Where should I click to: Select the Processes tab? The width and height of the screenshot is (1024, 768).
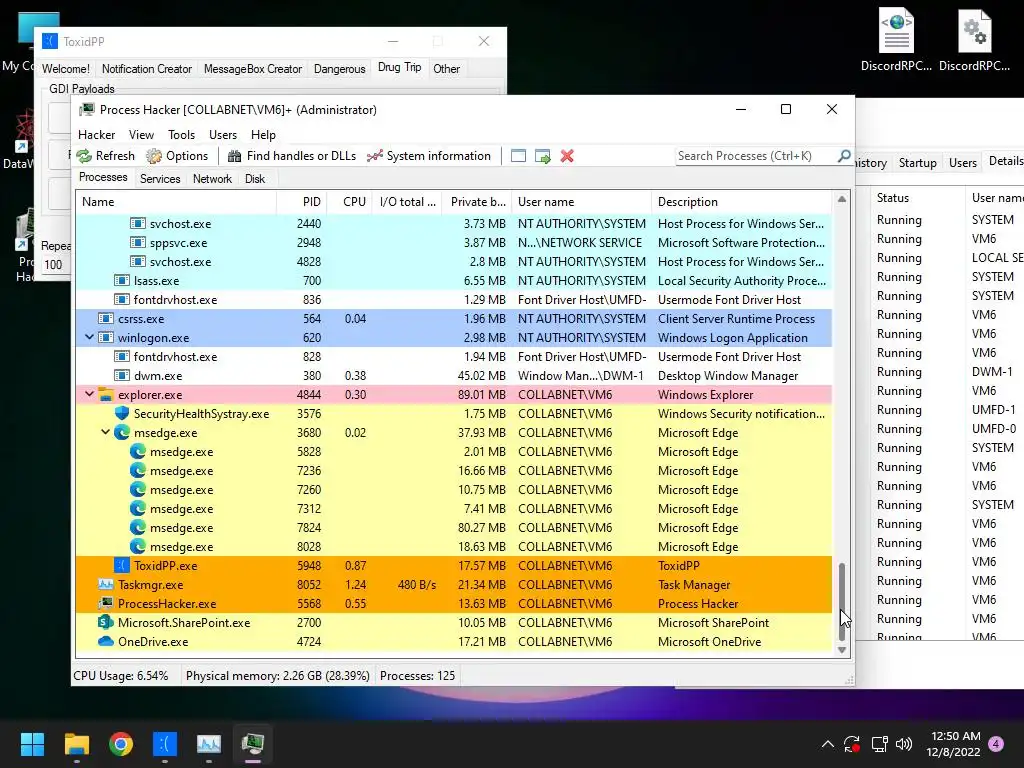[x=103, y=178]
